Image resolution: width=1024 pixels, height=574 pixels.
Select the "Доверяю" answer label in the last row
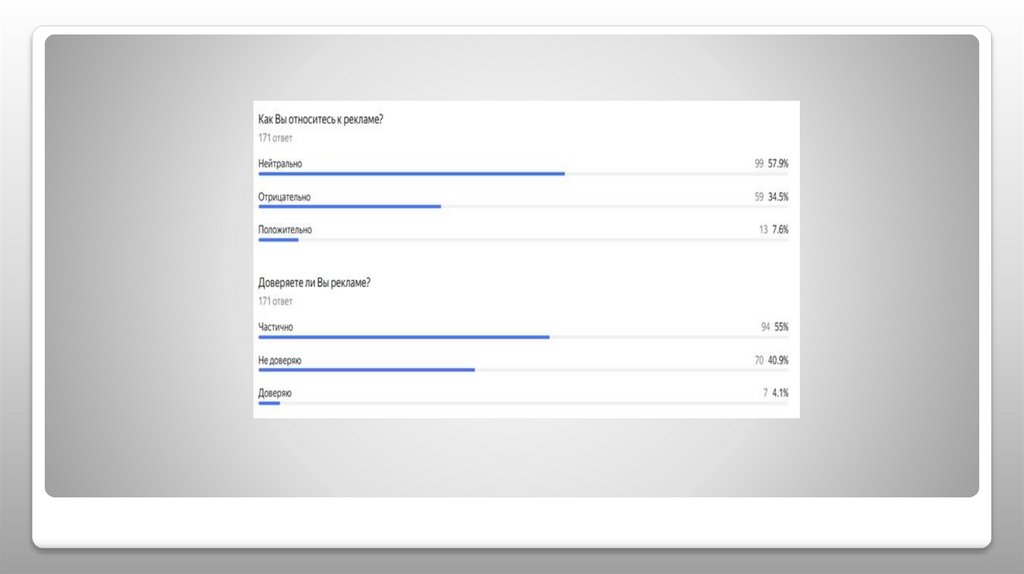(275, 393)
